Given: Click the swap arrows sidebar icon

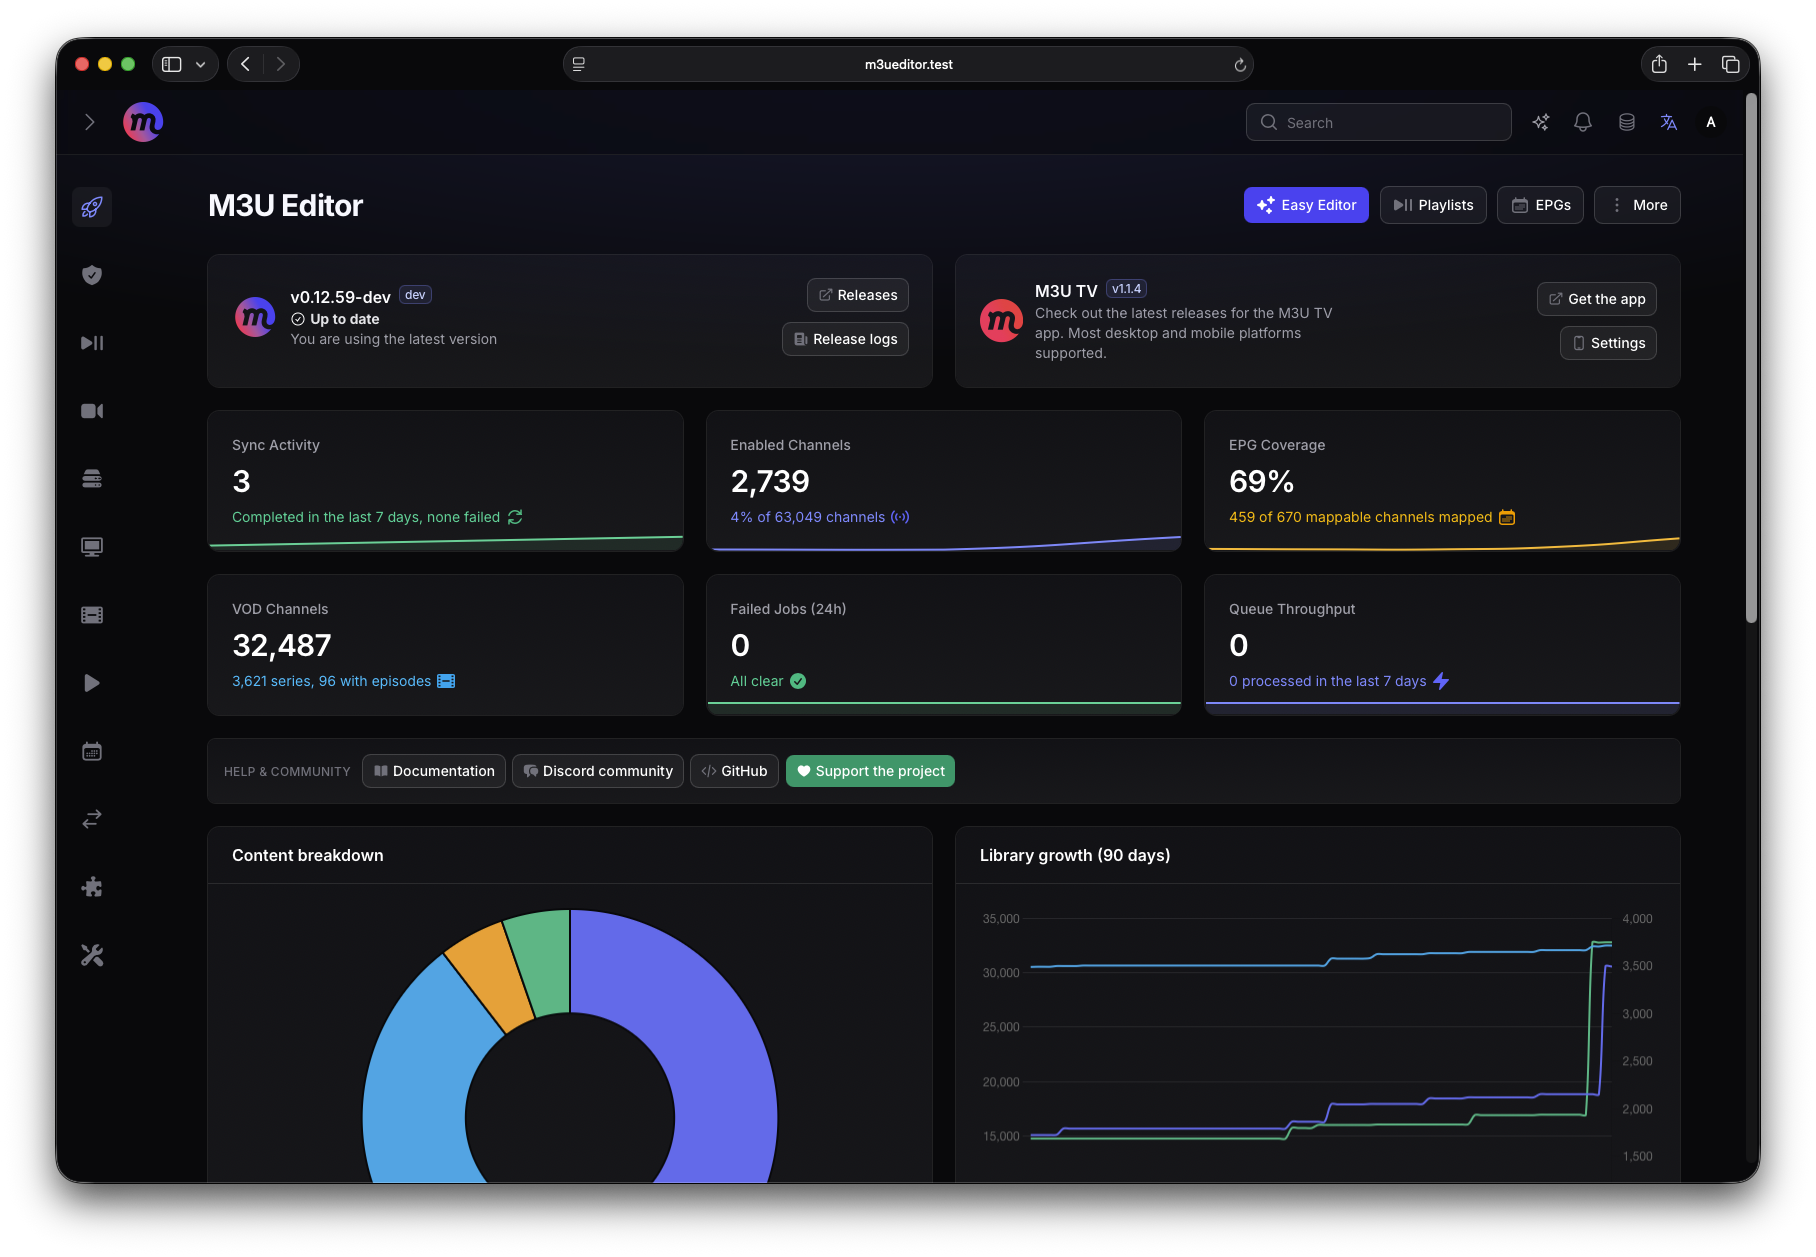Looking at the screenshot, I should 92,819.
